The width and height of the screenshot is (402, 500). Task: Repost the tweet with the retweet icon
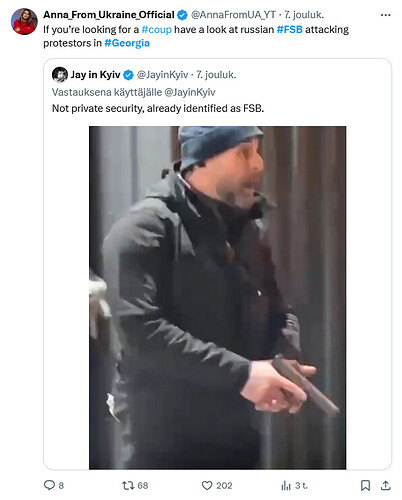point(128,485)
